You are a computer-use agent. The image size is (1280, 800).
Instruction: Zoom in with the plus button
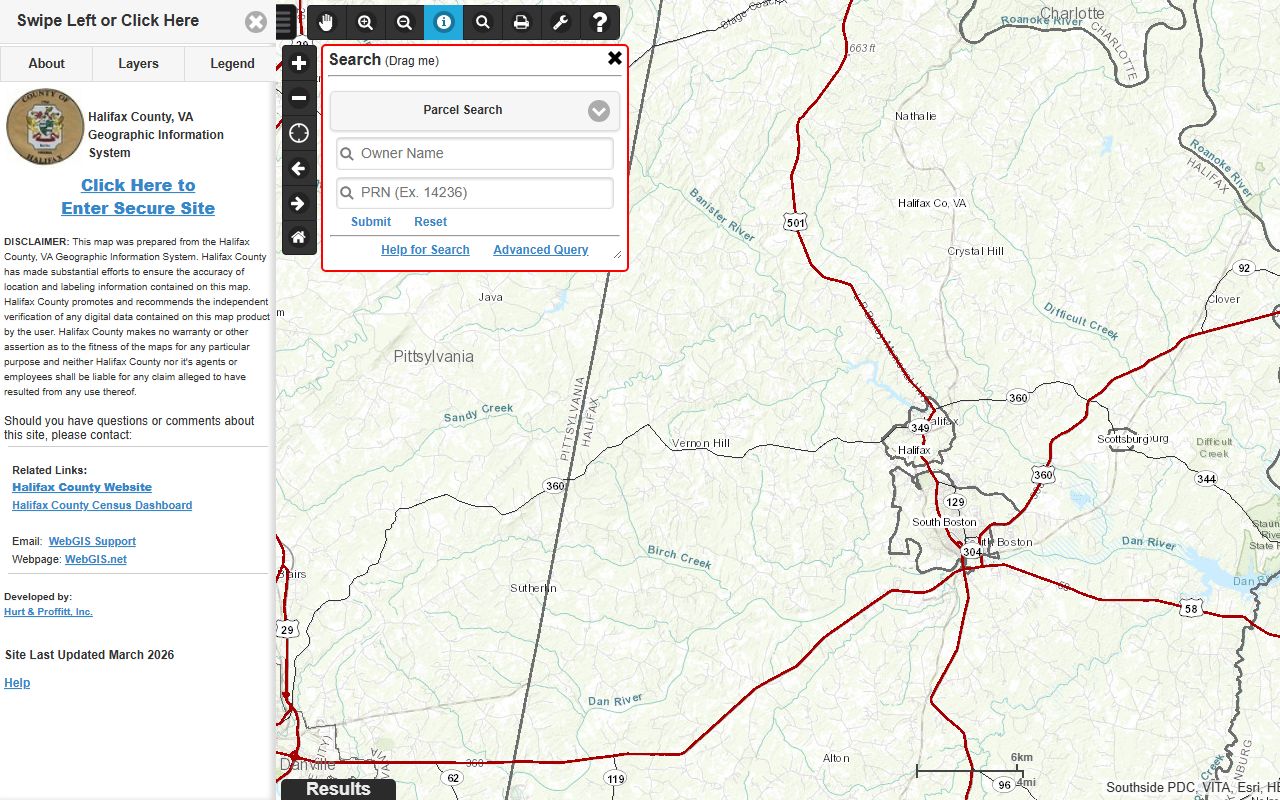[299, 63]
